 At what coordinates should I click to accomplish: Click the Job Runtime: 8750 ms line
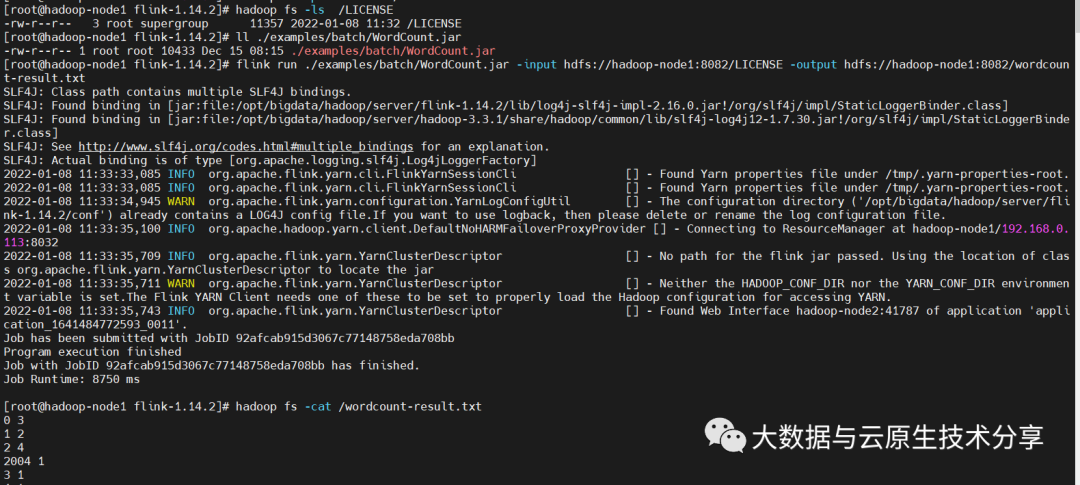coord(72,379)
